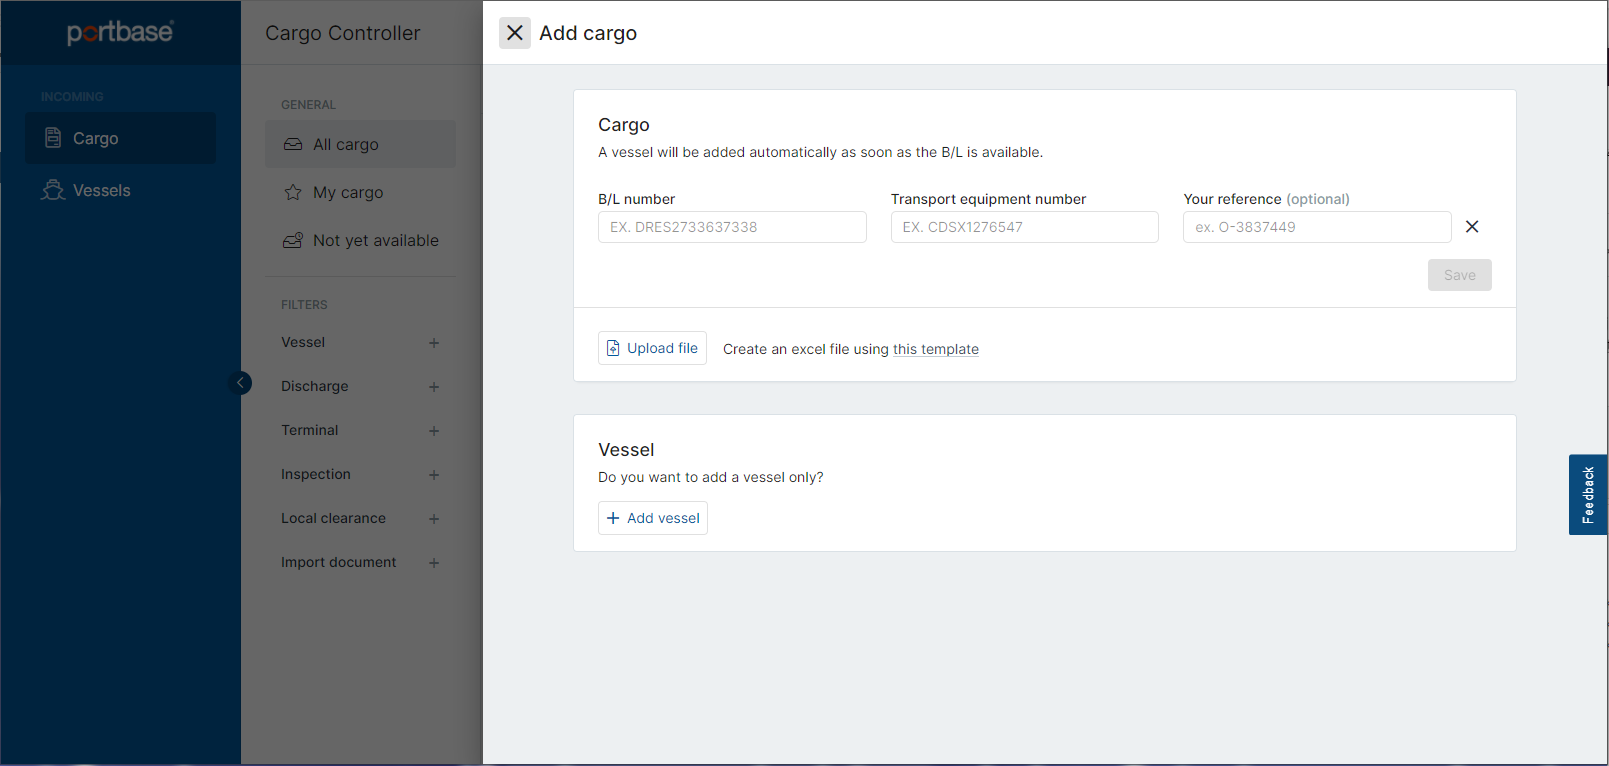Image resolution: width=1609 pixels, height=766 pixels.
Task: Expand the Discharge filter
Action: 434,387
